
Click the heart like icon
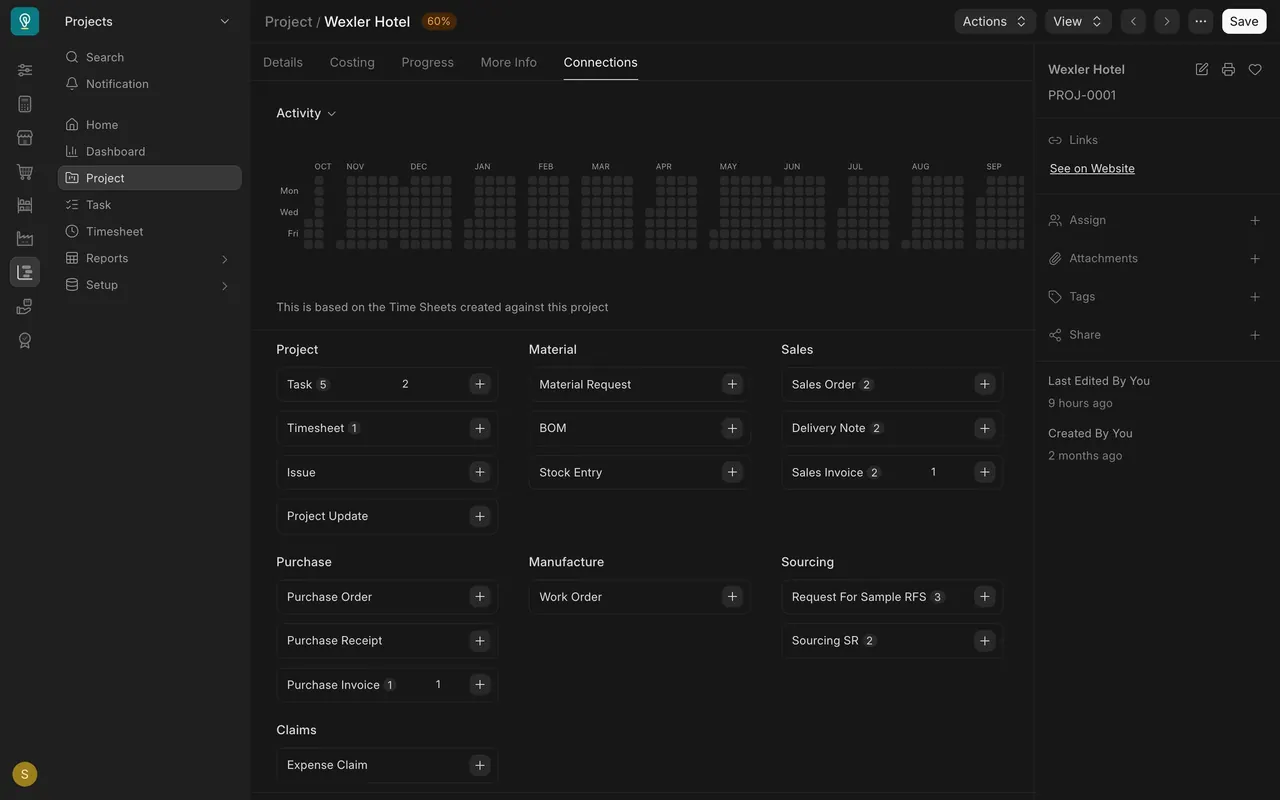[x=1255, y=69]
